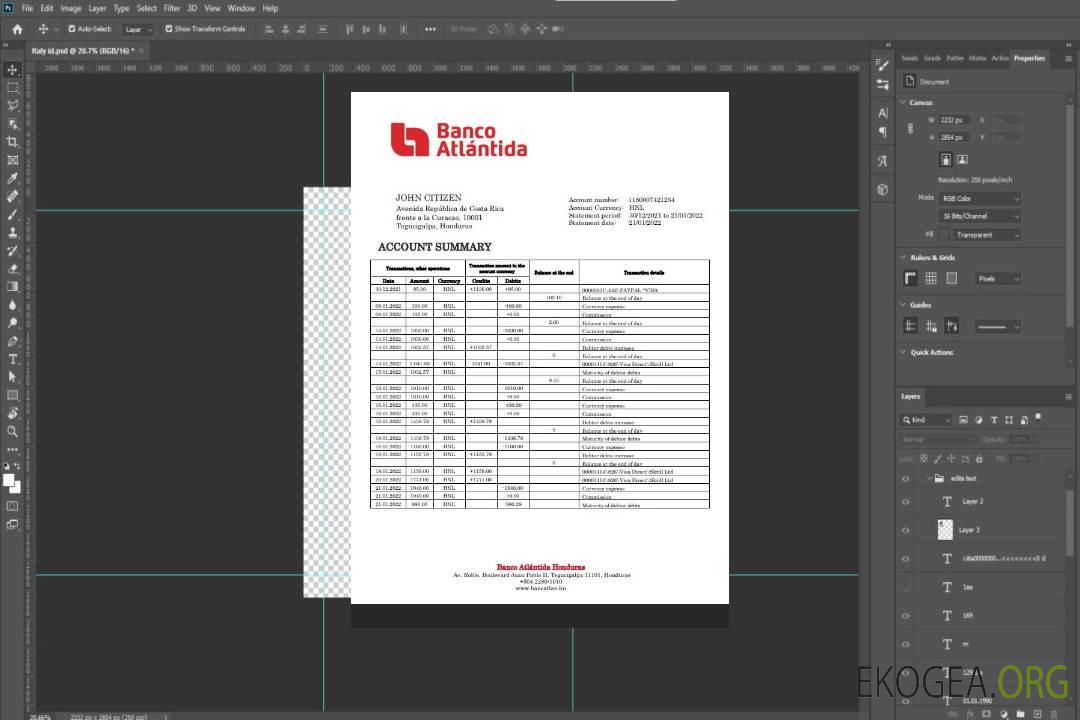The height and width of the screenshot is (720, 1080).
Task: Change screen mode from the toolbar
Action: pos(12,524)
